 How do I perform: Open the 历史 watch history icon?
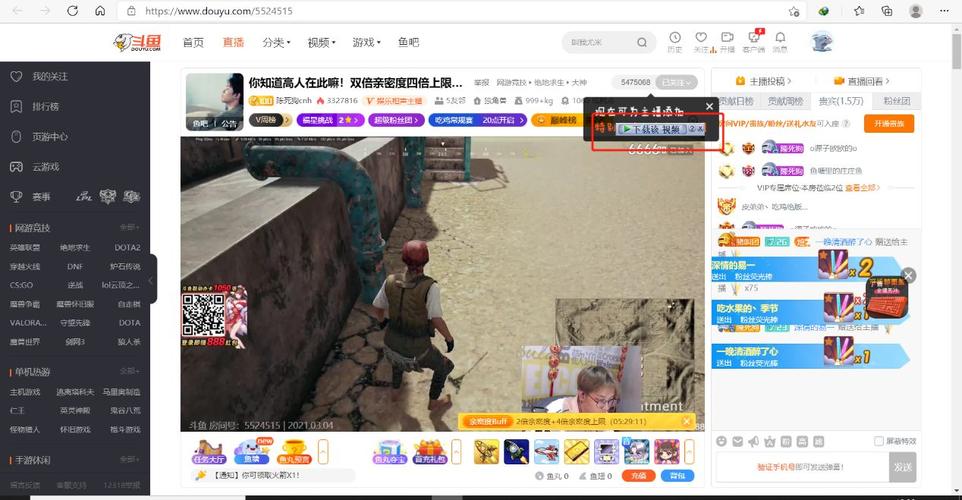675,41
